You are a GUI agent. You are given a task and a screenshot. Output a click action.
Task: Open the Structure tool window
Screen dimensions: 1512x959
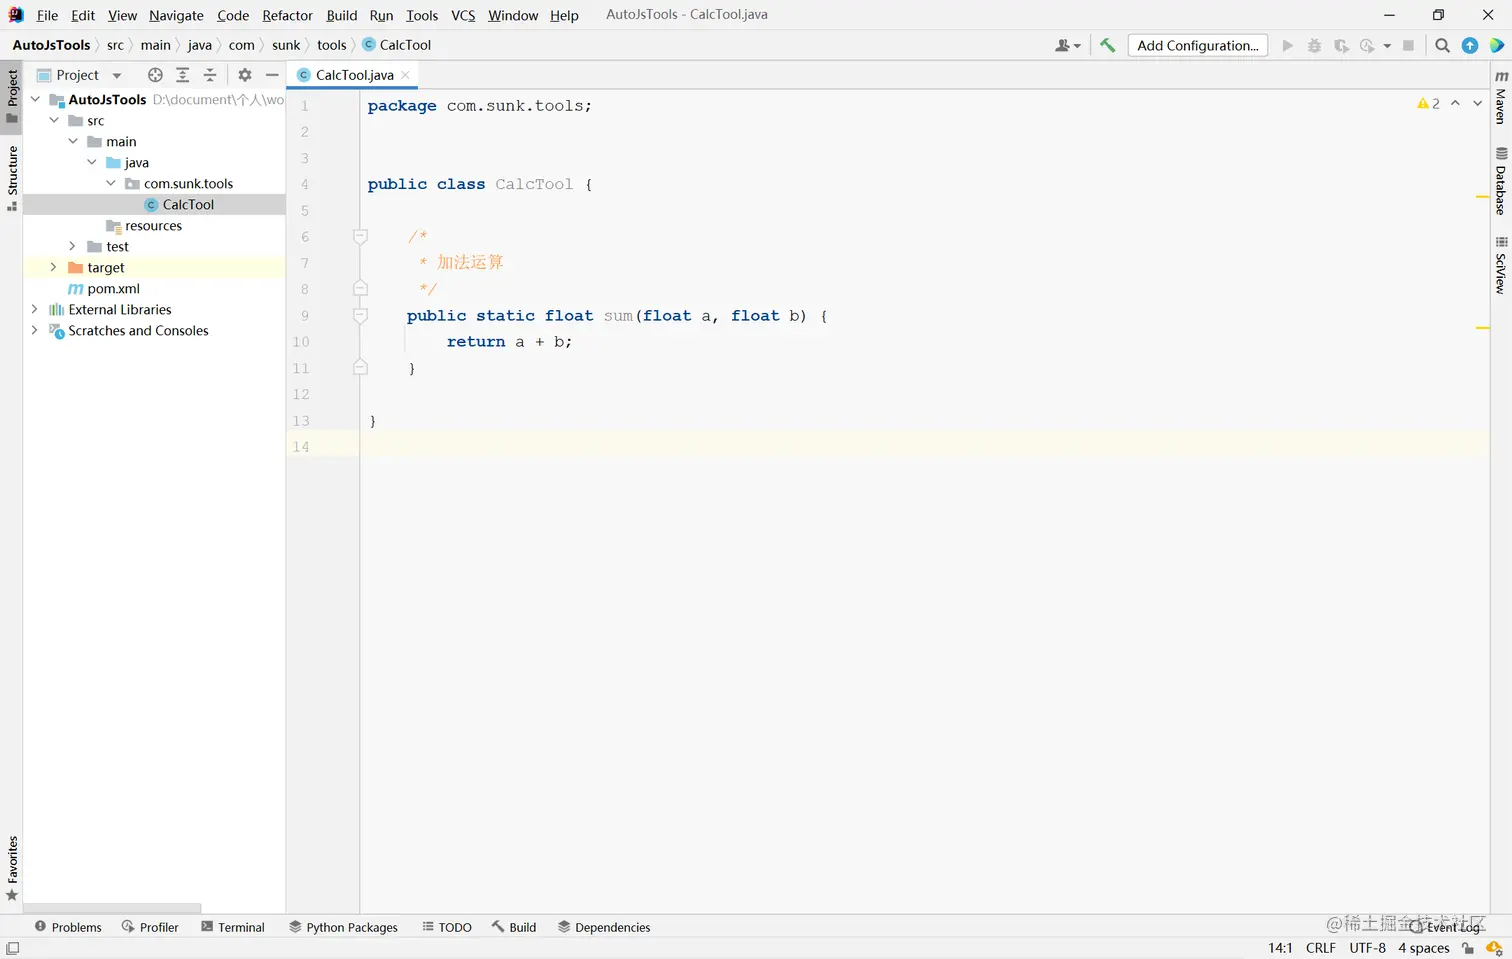coord(12,178)
